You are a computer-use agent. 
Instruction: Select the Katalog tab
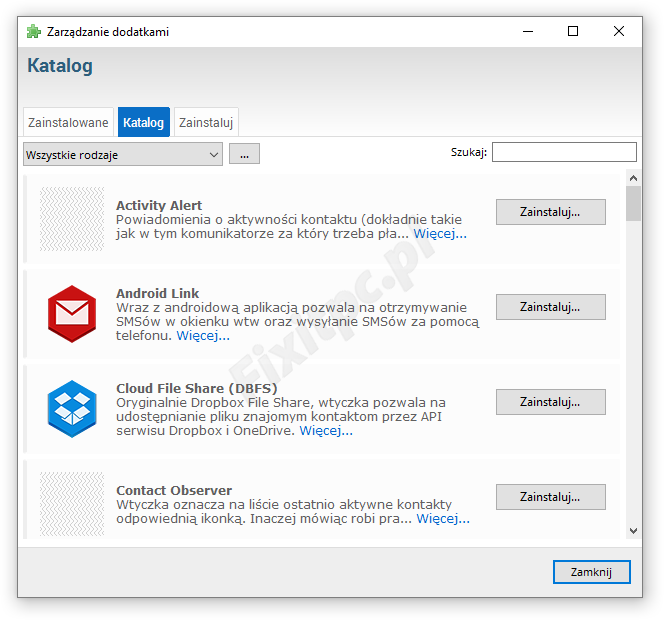click(144, 122)
